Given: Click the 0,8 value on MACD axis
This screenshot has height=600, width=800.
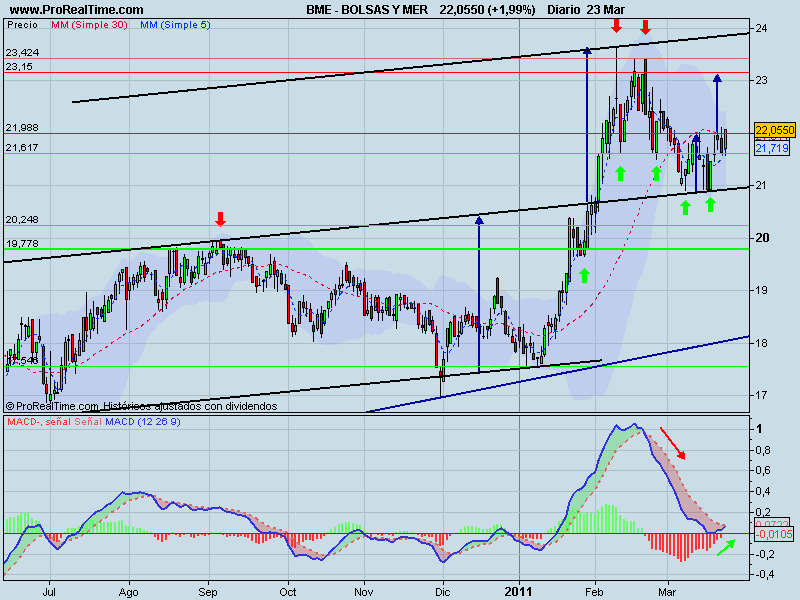Looking at the screenshot, I should (765, 450).
